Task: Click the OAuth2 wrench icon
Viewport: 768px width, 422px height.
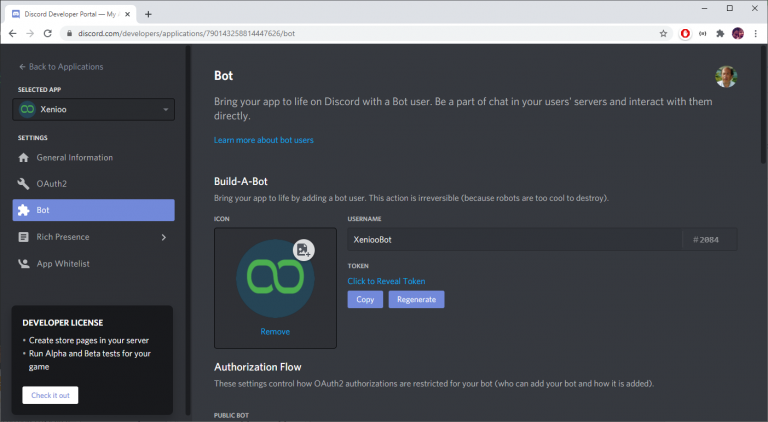Action: coord(24,184)
